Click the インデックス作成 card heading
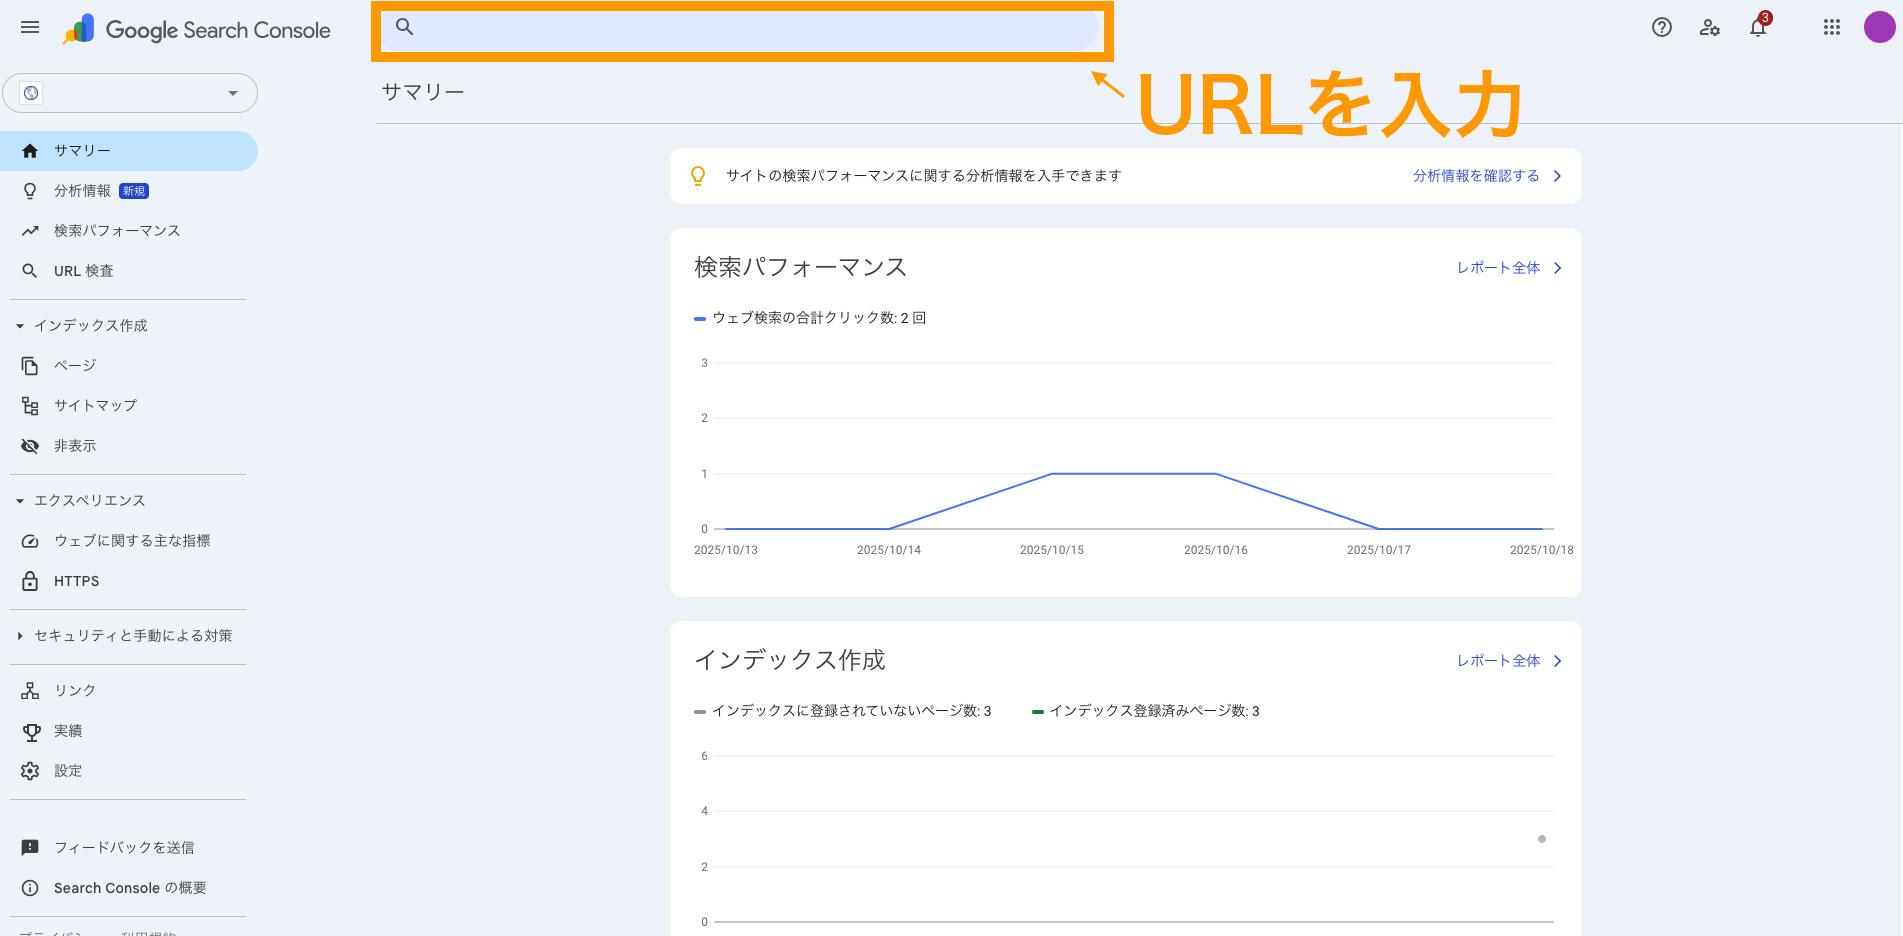 click(x=790, y=660)
